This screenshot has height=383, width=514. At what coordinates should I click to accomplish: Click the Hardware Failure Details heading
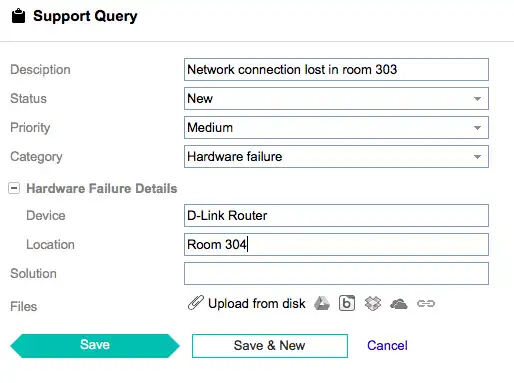coord(102,188)
